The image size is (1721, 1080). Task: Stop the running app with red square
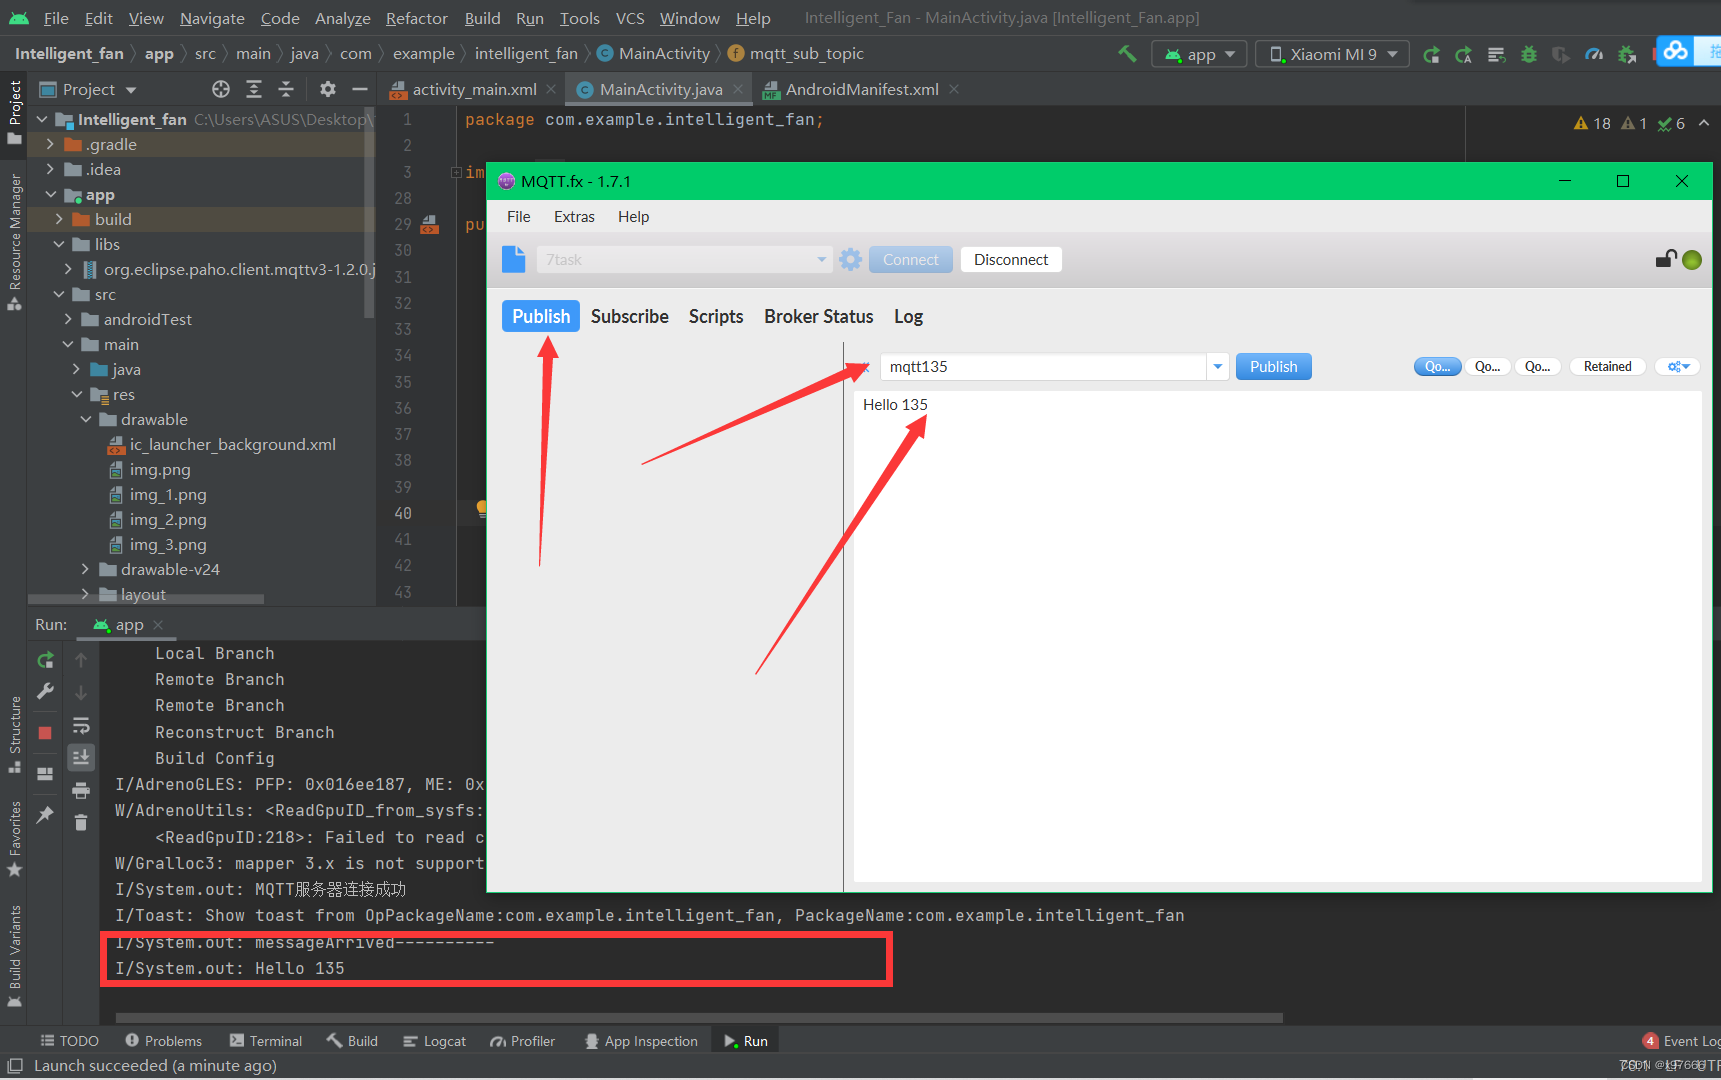[x=45, y=733]
